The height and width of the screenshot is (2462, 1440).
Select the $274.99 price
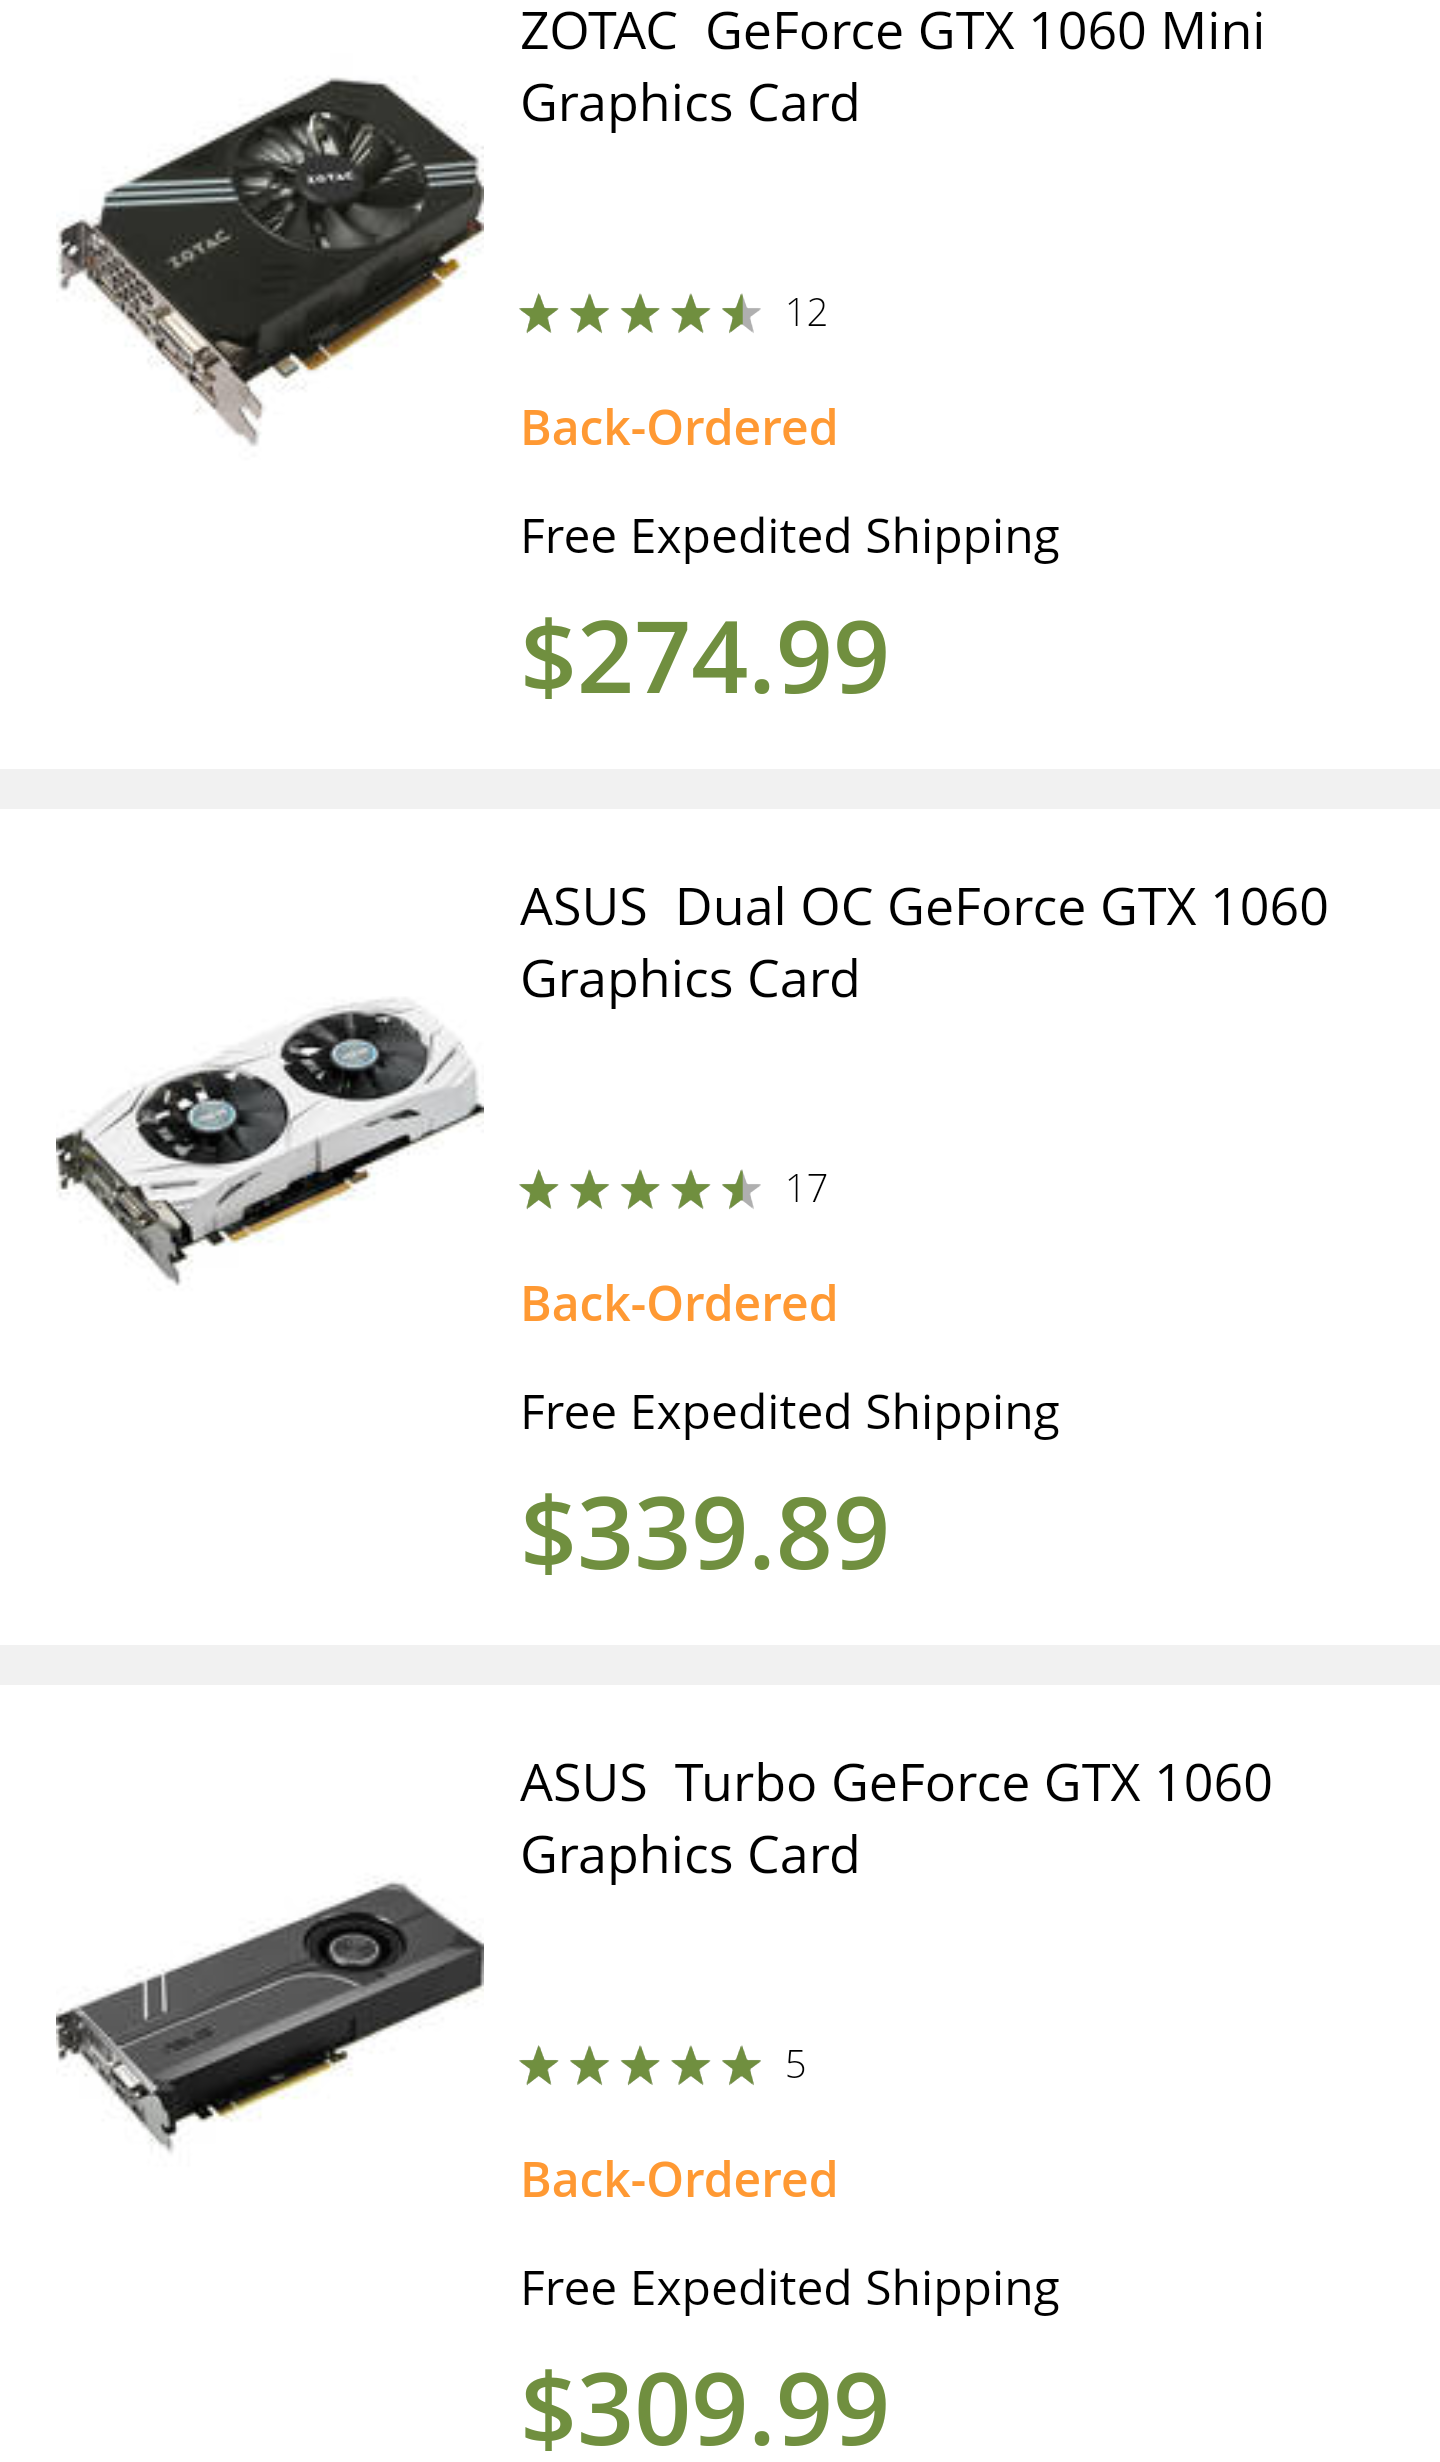point(705,657)
